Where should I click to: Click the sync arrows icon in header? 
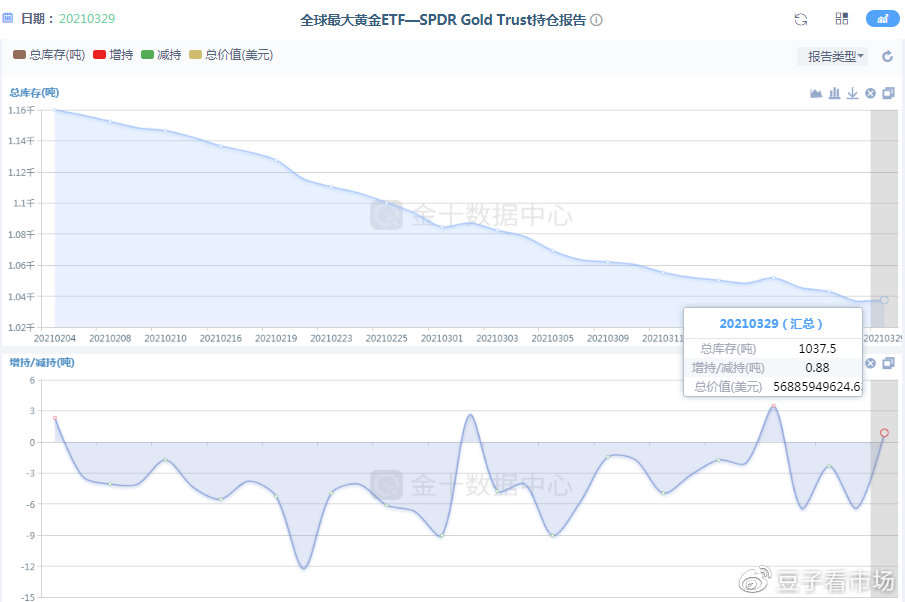point(801,19)
